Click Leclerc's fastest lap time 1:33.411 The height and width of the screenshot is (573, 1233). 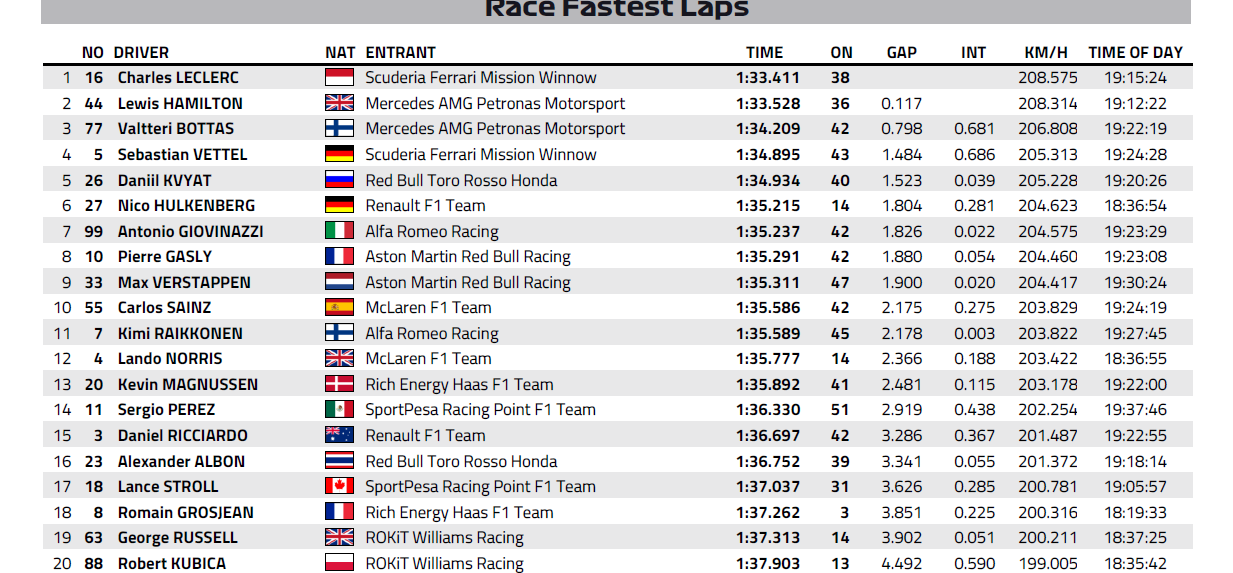[x=768, y=78]
